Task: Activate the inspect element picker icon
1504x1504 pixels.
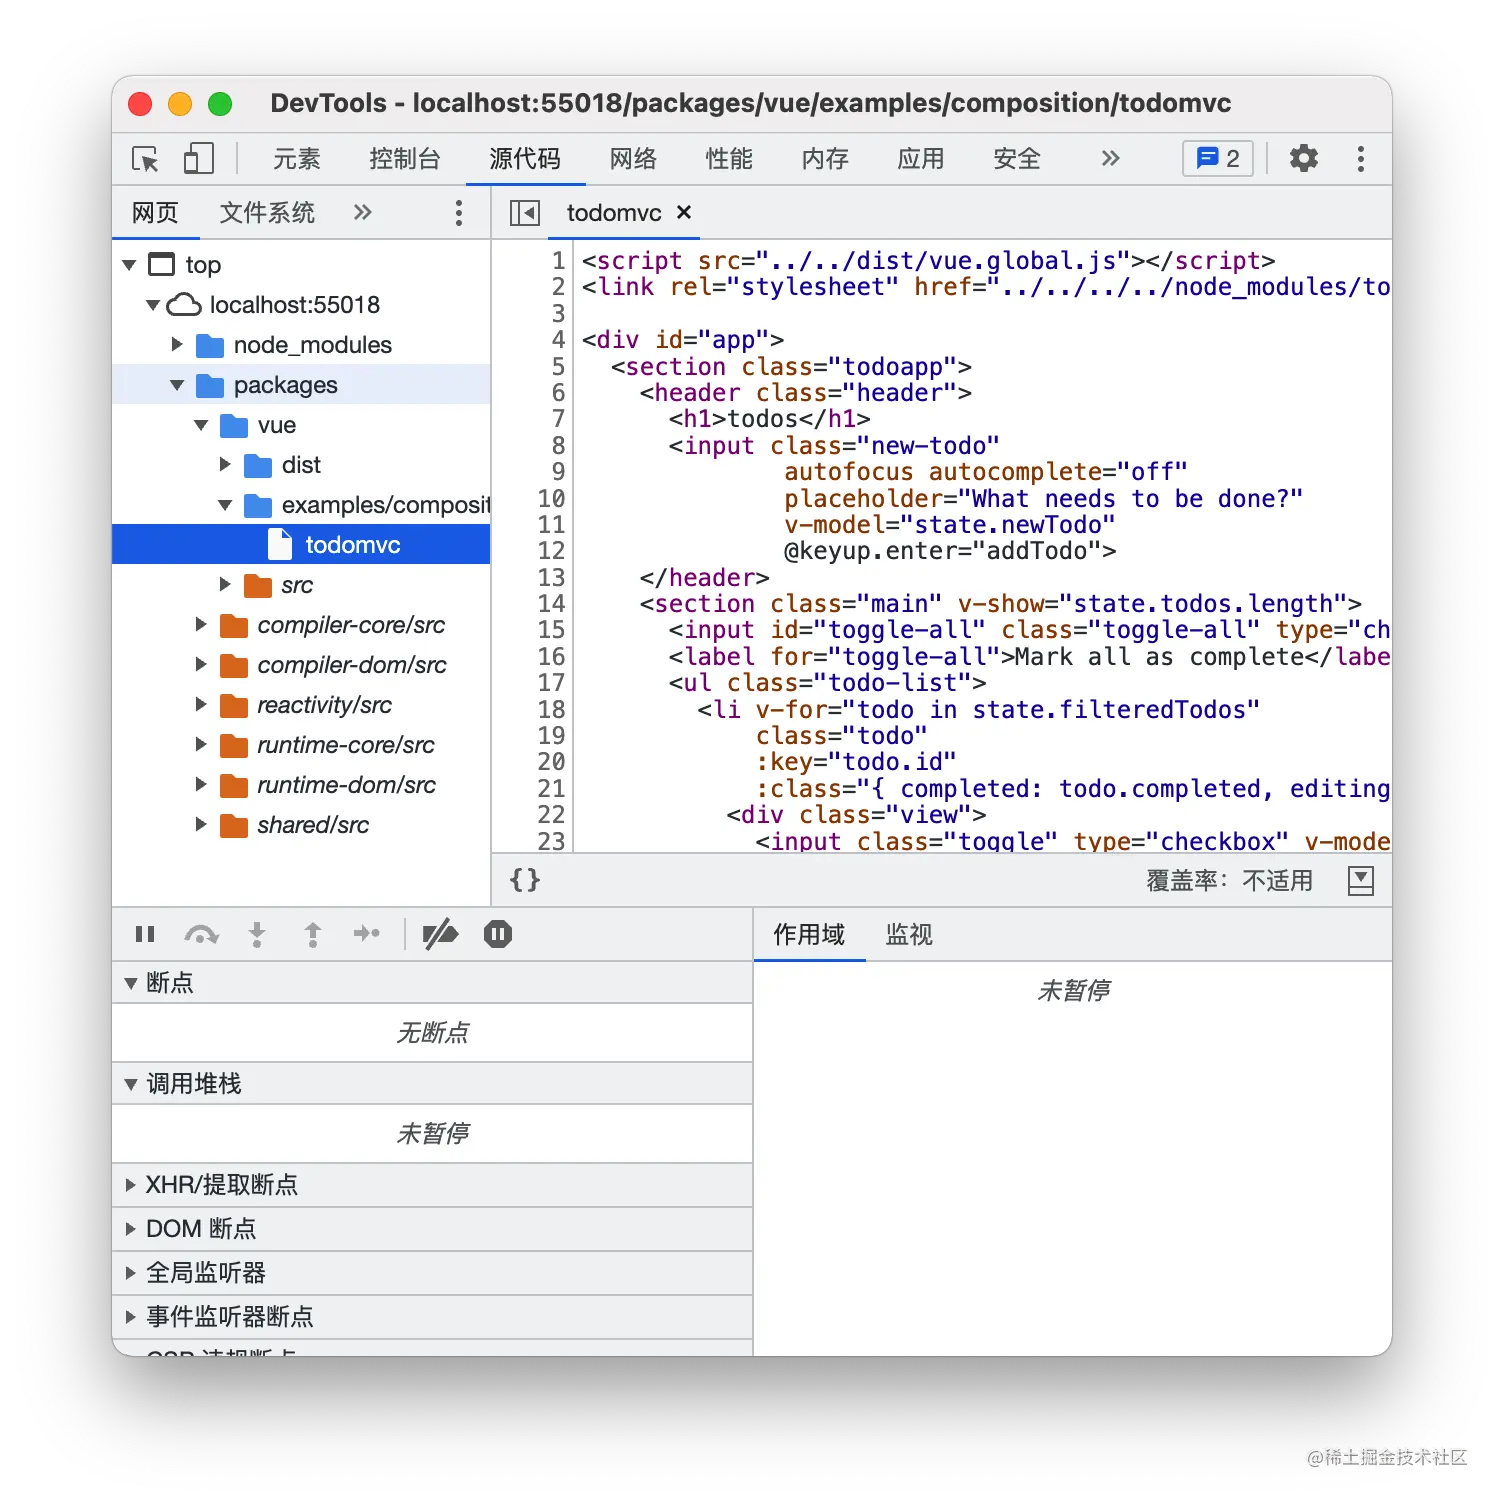Action: click(x=145, y=159)
